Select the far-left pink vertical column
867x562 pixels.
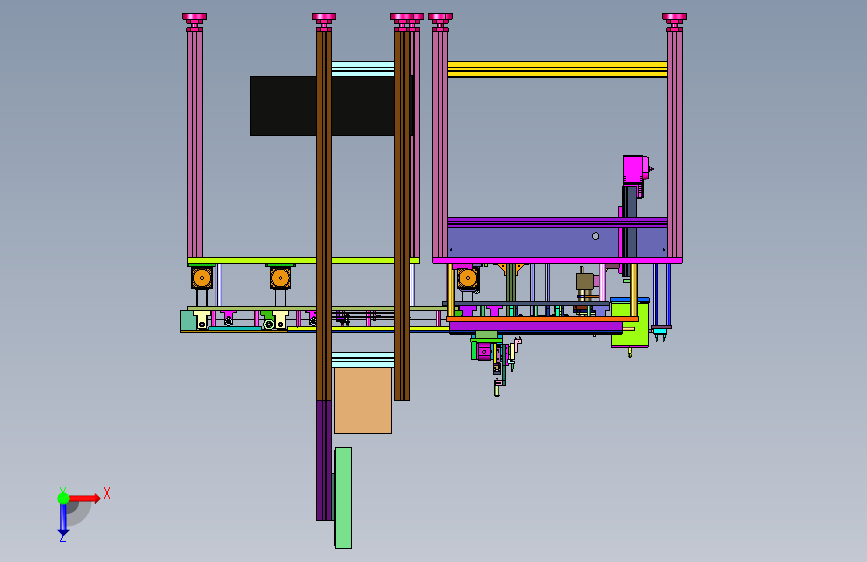195,144
